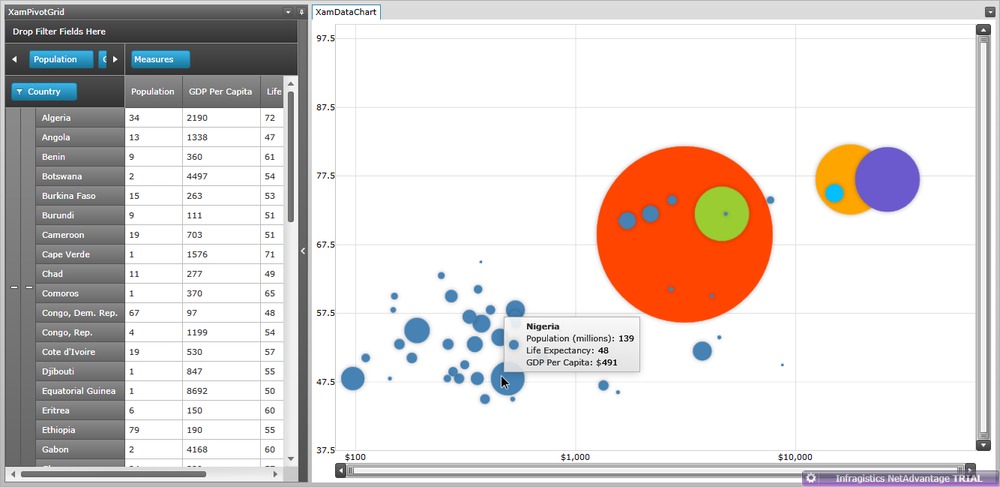Click population cell value 67
This screenshot has height=487, width=1000.
[154, 313]
